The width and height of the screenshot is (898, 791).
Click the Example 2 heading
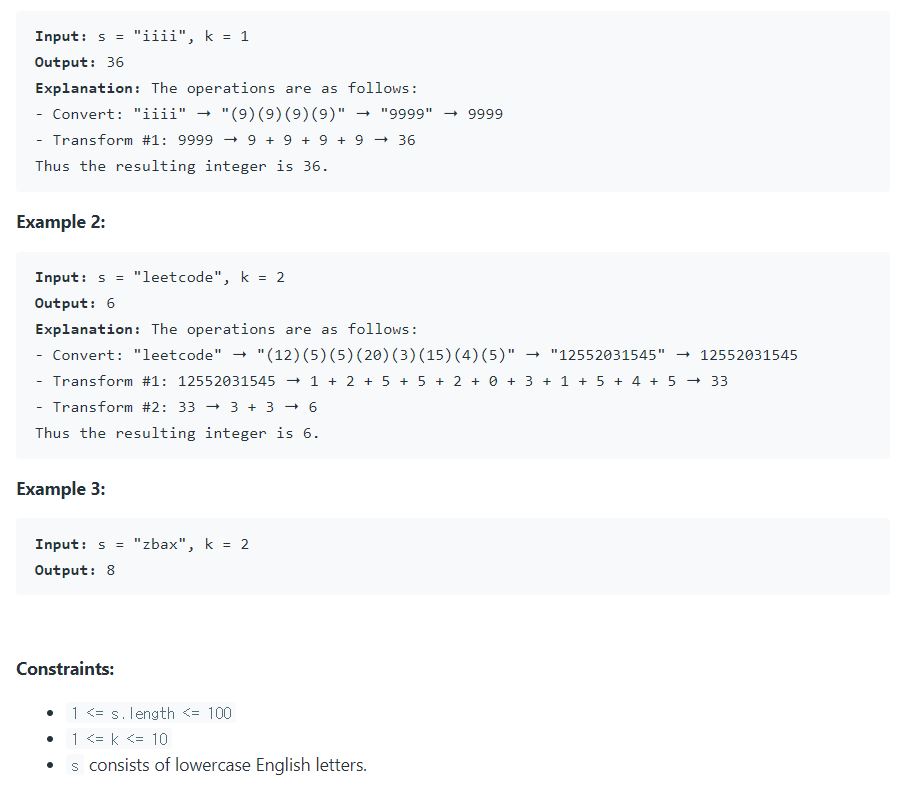point(61,222)
